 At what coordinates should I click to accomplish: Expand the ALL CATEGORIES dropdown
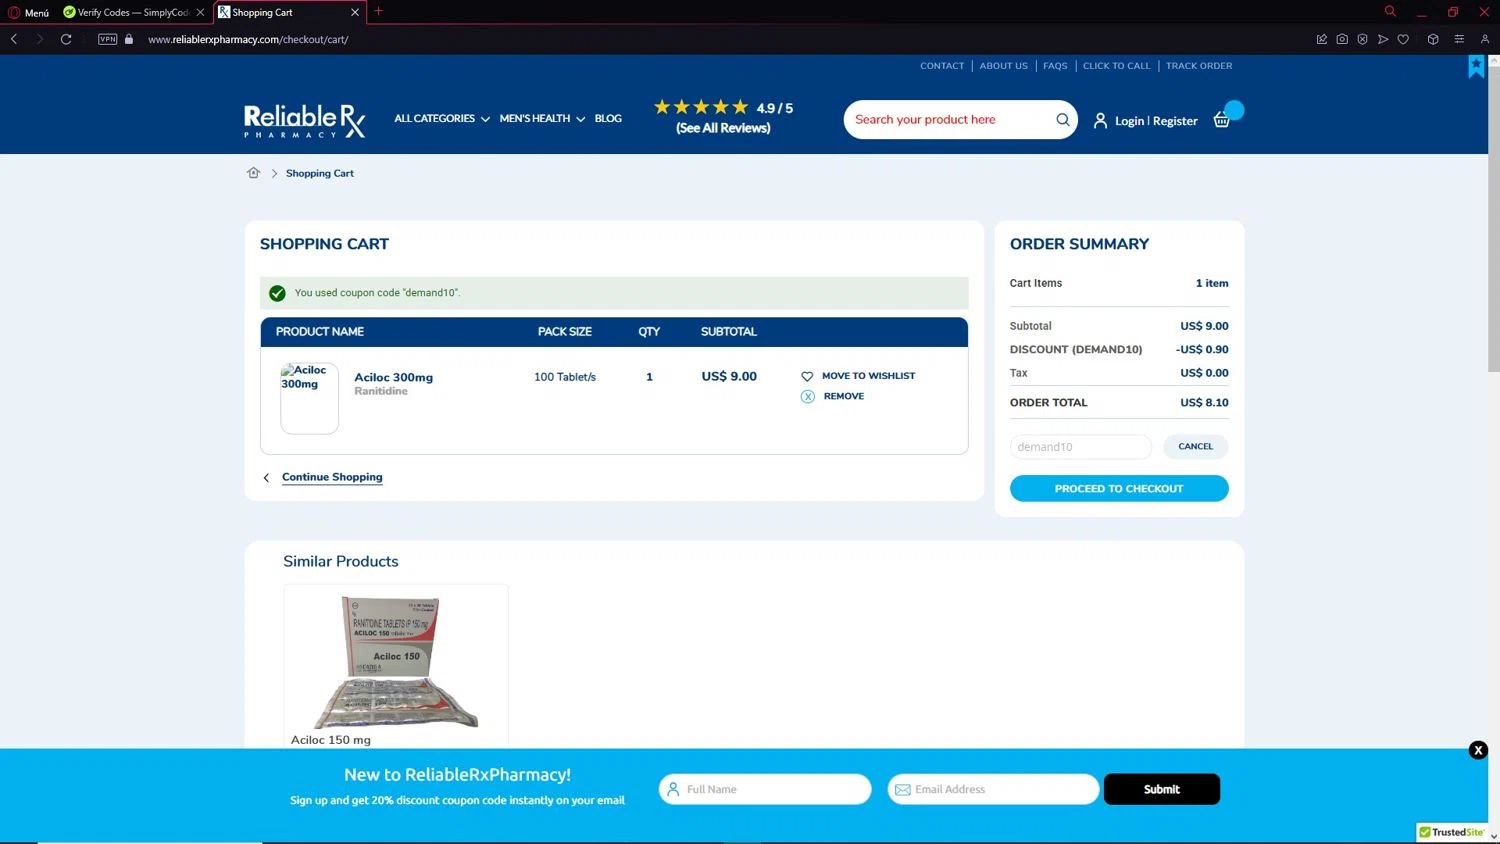pos(442,119)
